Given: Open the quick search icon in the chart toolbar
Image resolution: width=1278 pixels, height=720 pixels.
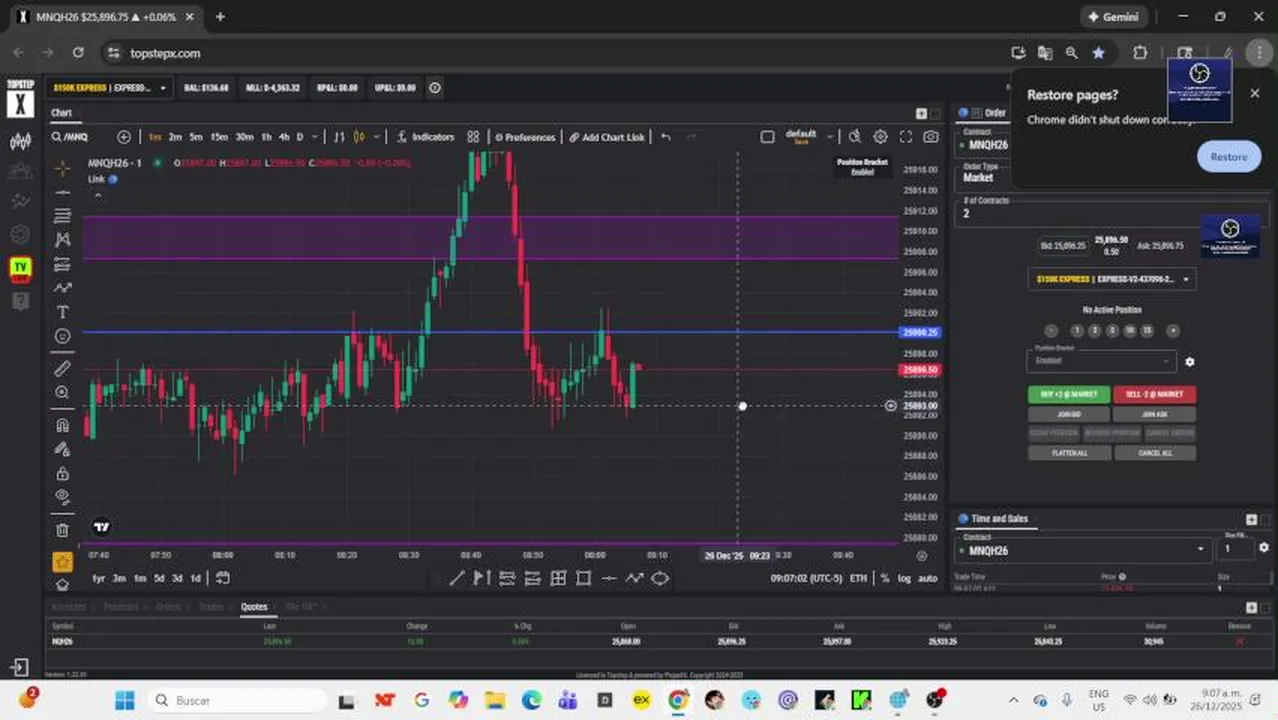Looking at the screenshot, I should 855,137.
